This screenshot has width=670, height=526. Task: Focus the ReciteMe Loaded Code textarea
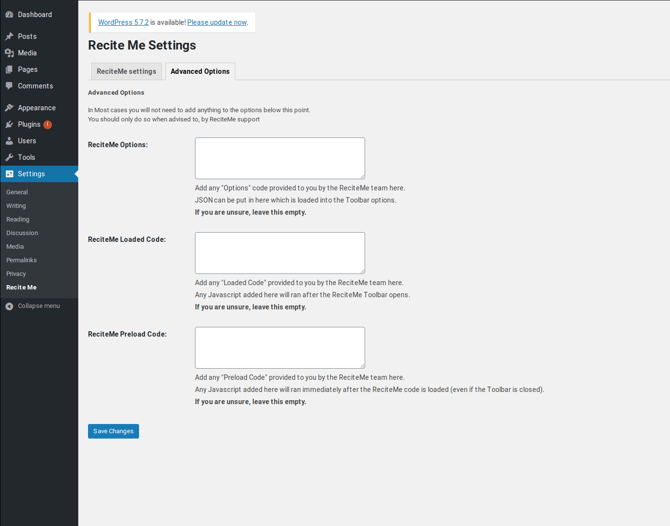coord(280,253)
